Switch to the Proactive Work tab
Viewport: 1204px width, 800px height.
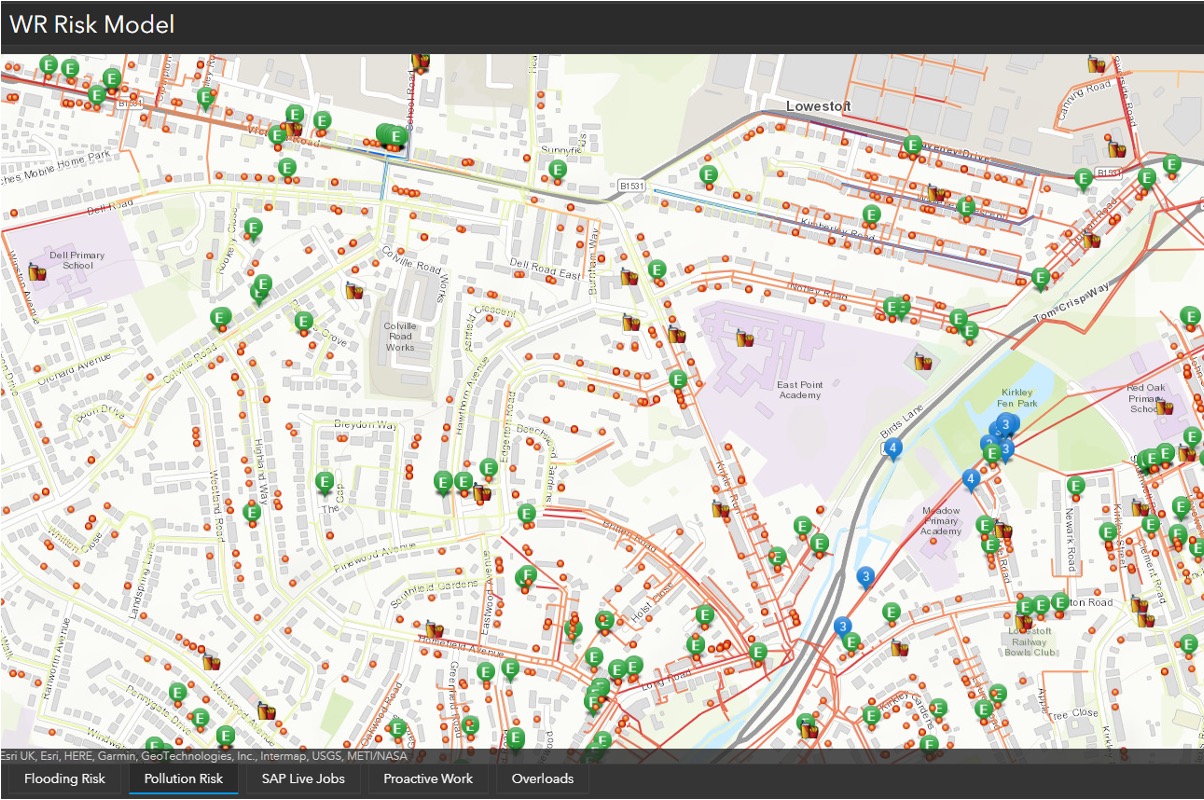coord(427,778)
